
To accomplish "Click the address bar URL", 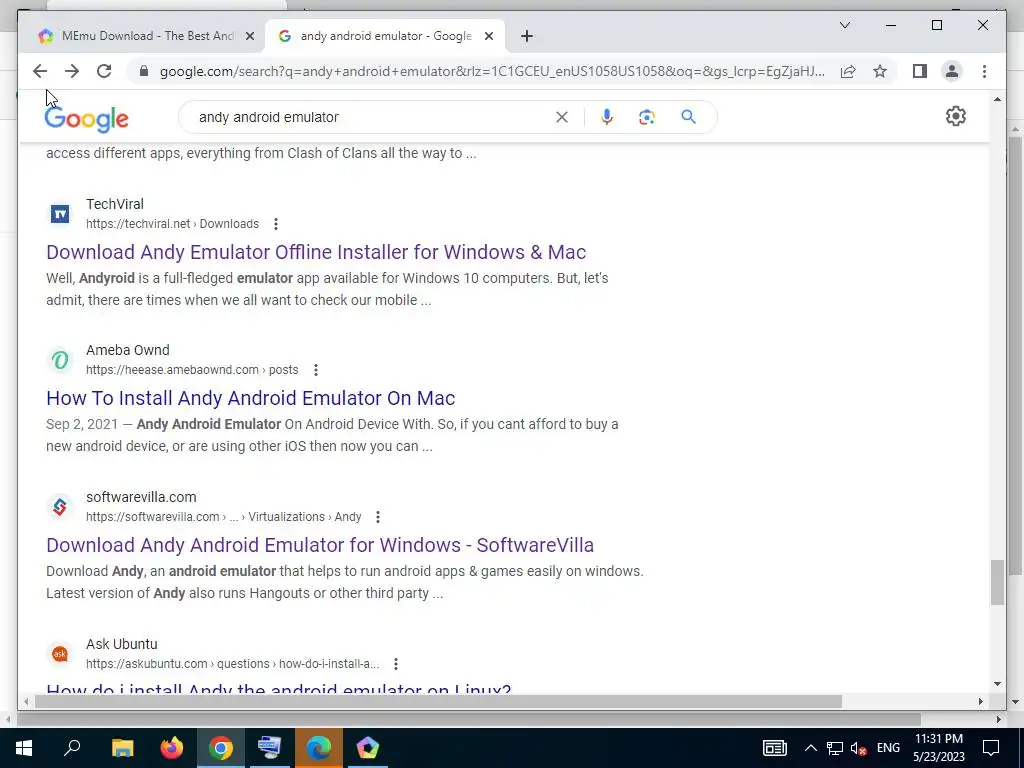I will pos(492,71).
